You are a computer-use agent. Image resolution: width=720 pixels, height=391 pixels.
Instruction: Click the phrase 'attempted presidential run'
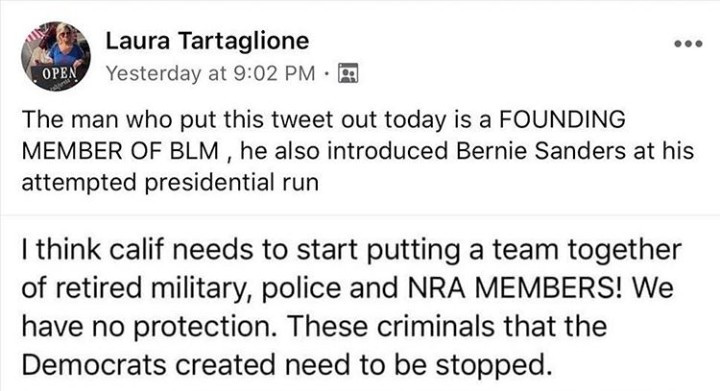point(170,183)
